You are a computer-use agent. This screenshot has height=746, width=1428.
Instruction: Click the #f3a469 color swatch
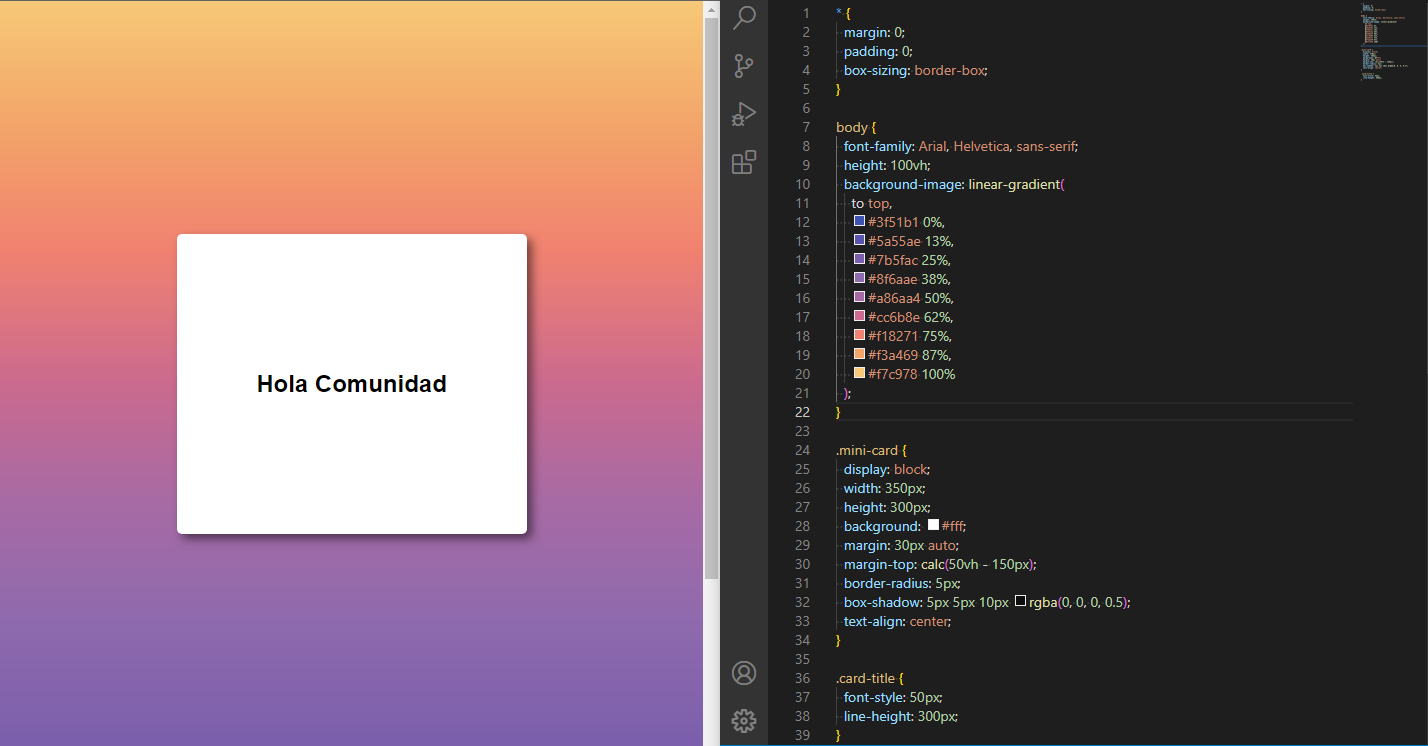coord(860,354)
